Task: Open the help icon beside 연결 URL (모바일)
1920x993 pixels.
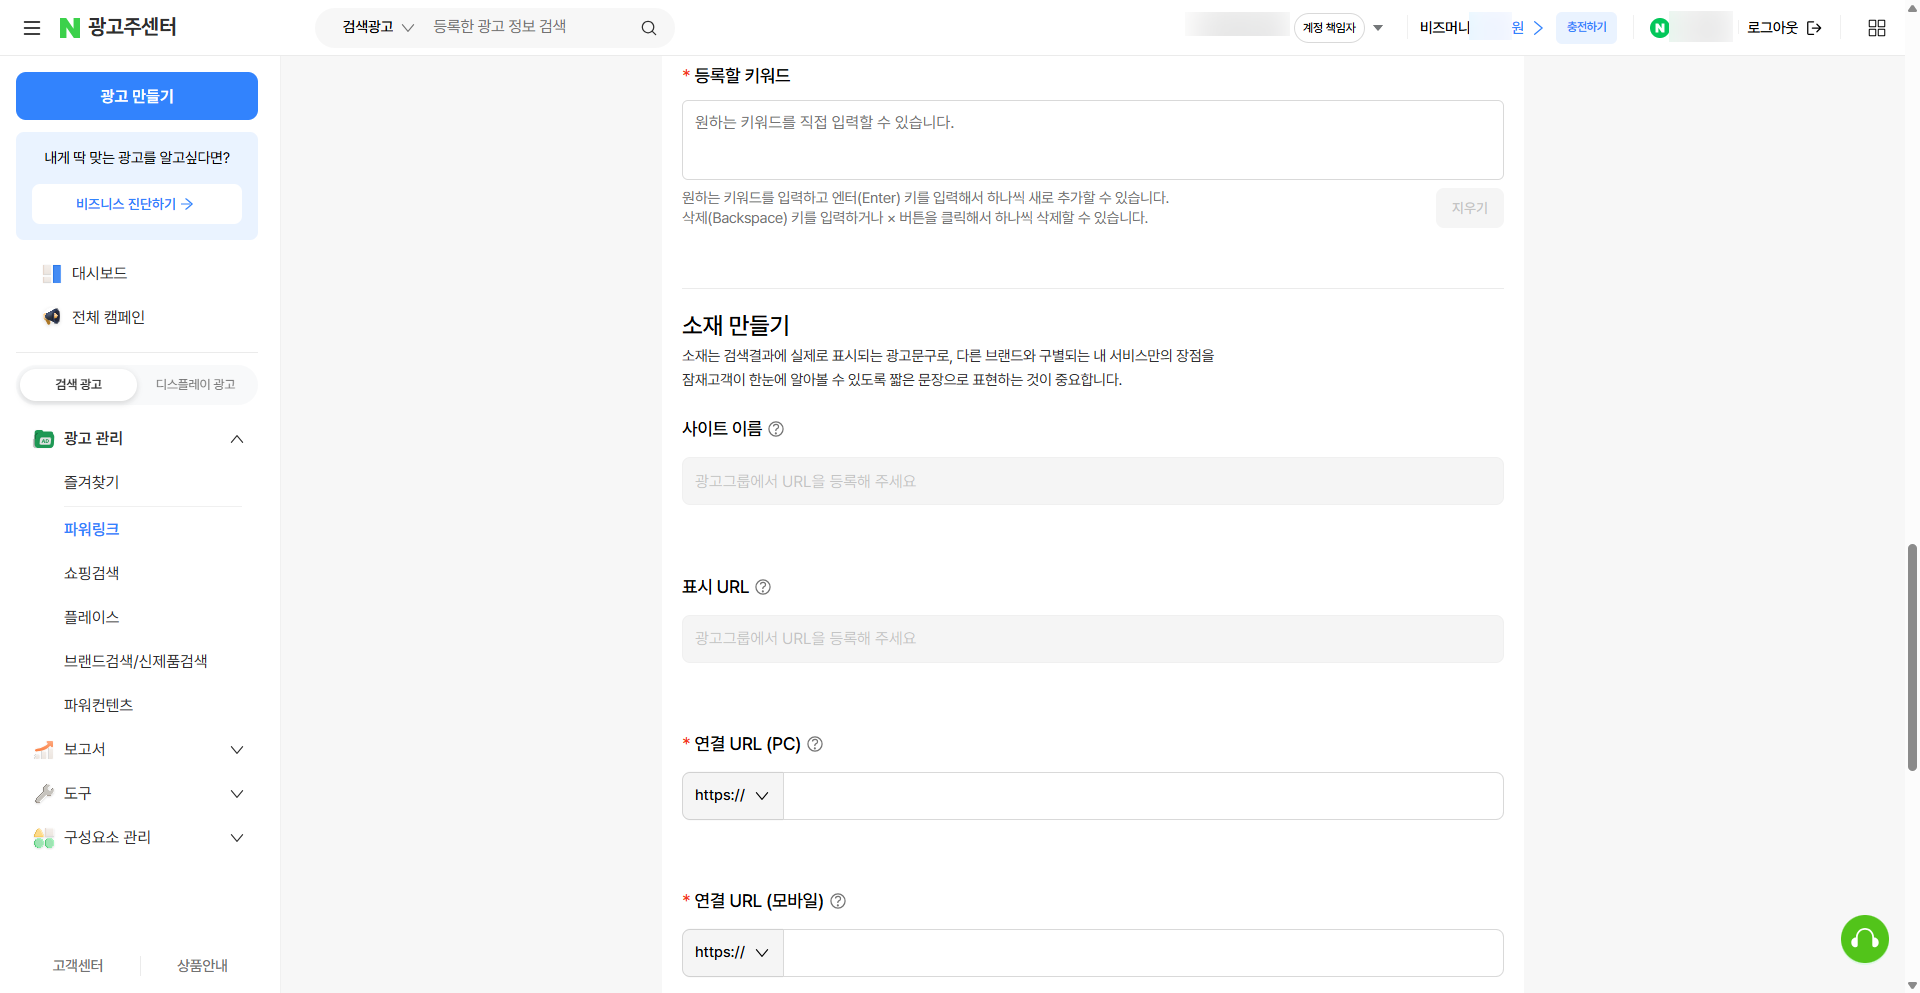Action: [838, 901]
